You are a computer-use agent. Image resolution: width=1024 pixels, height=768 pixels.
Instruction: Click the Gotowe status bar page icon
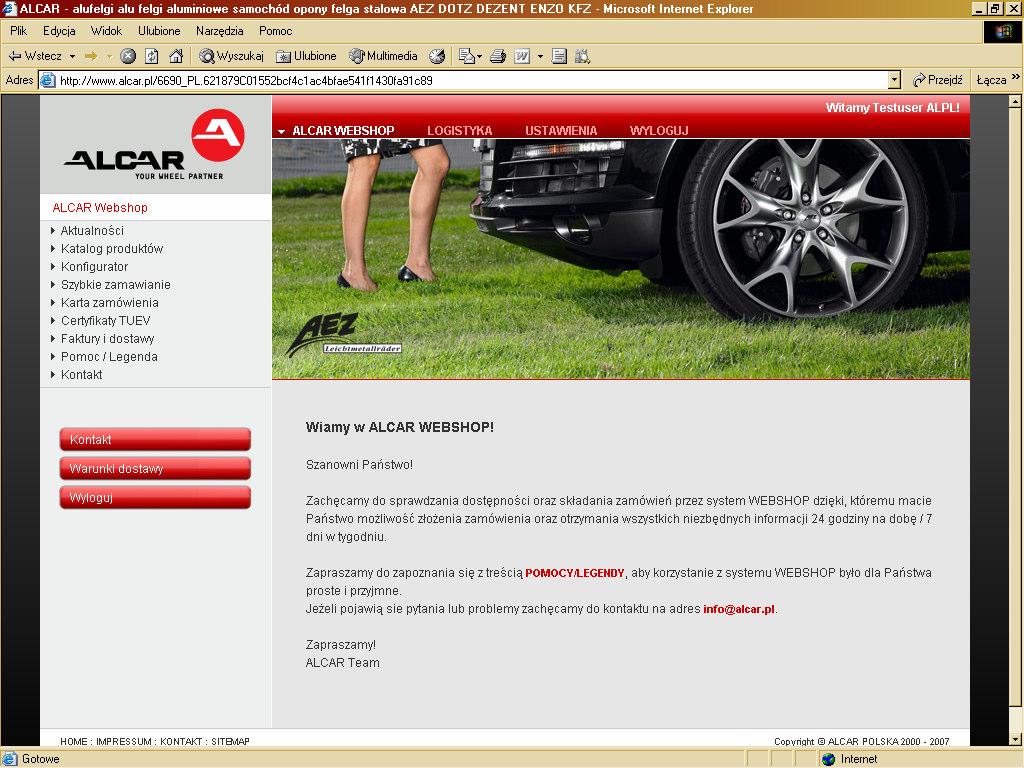[x=10, y=759]
